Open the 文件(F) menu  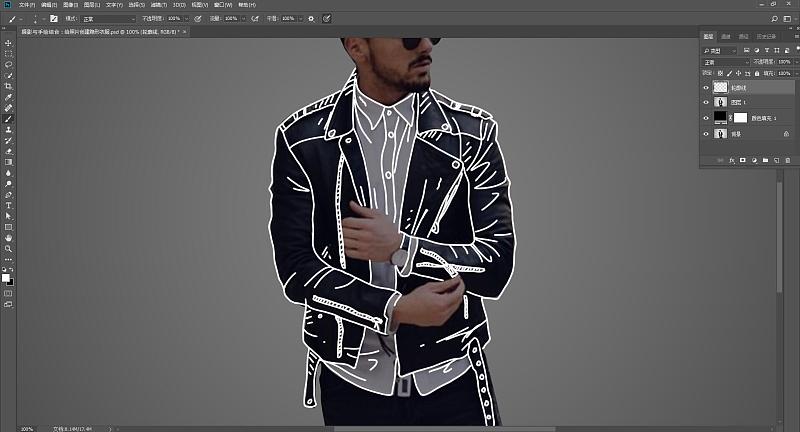[x=27, y=5]
